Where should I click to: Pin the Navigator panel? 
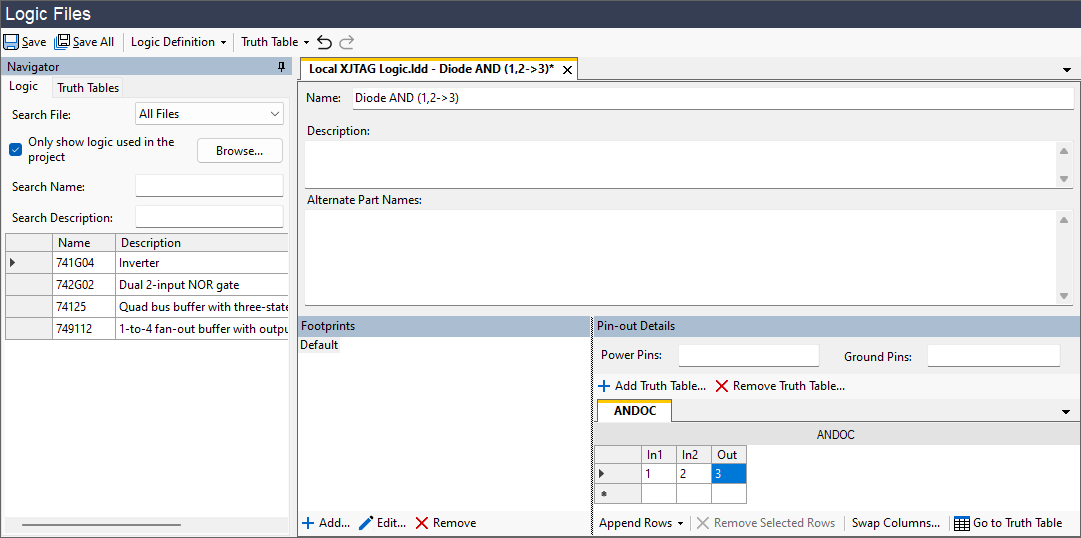[281, 67]
